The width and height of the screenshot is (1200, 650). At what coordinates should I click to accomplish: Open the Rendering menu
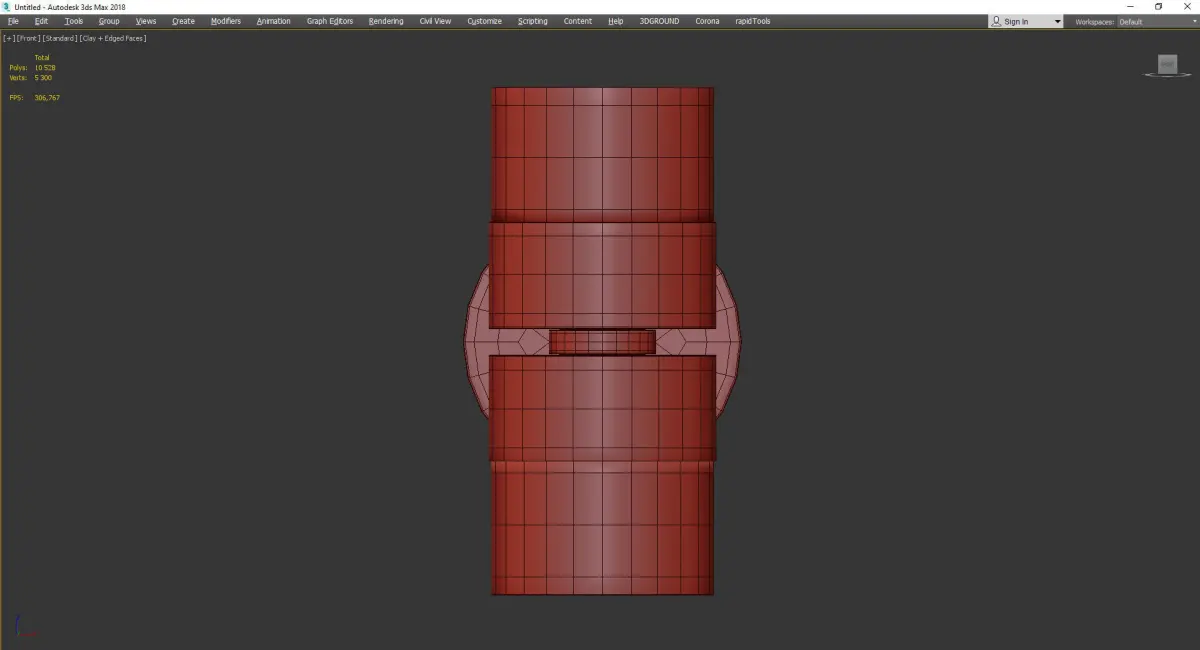coord(386,21)
